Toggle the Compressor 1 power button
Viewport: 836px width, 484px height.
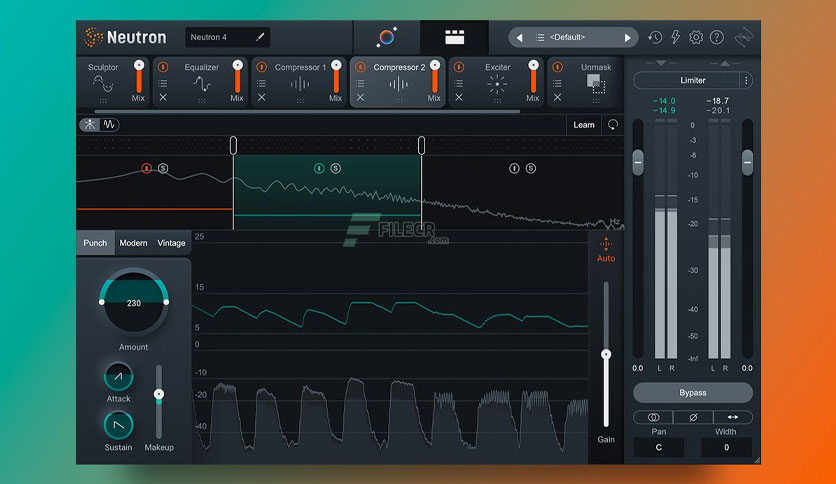pyautogui.click(x=261, y=67)
